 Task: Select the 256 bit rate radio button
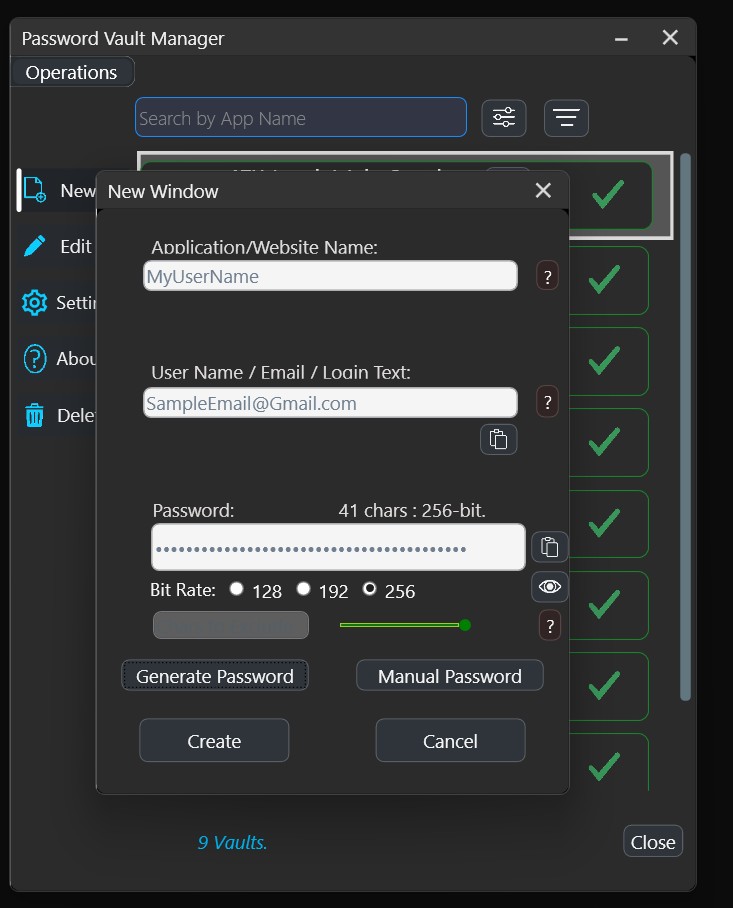pos(369,589)
